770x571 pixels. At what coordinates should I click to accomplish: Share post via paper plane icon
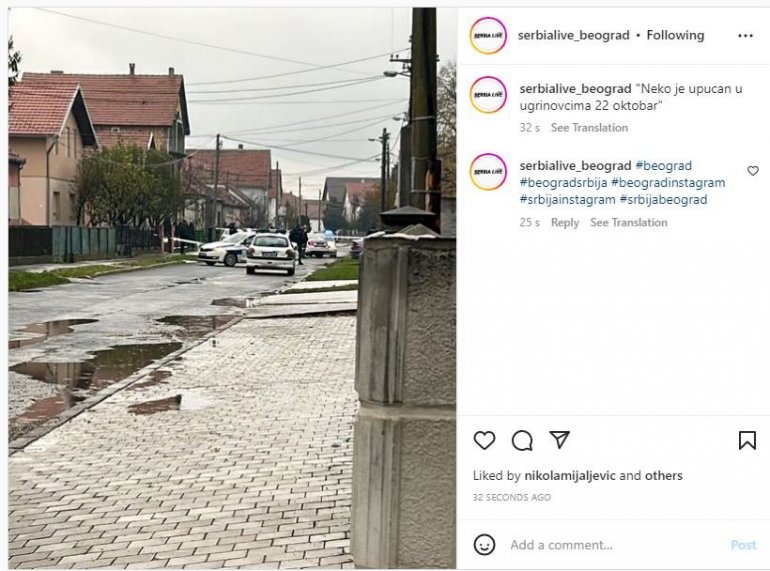(559, 439)
